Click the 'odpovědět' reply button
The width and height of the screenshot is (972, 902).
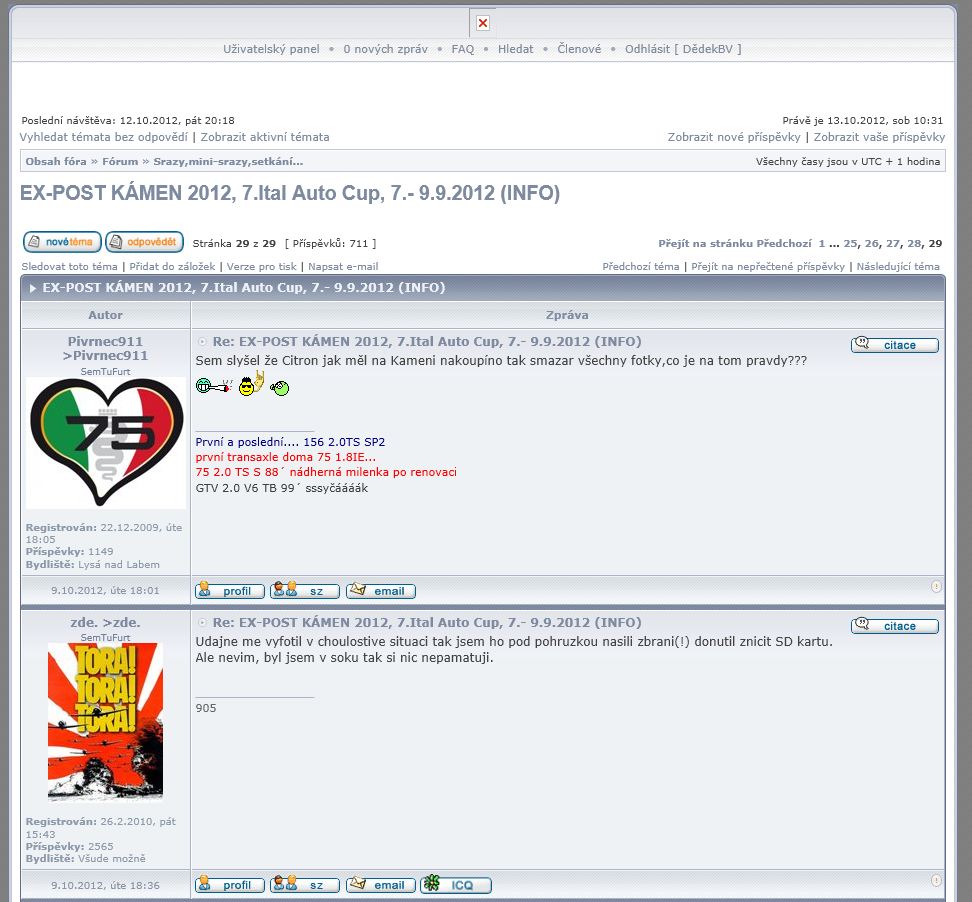[145, 242]
